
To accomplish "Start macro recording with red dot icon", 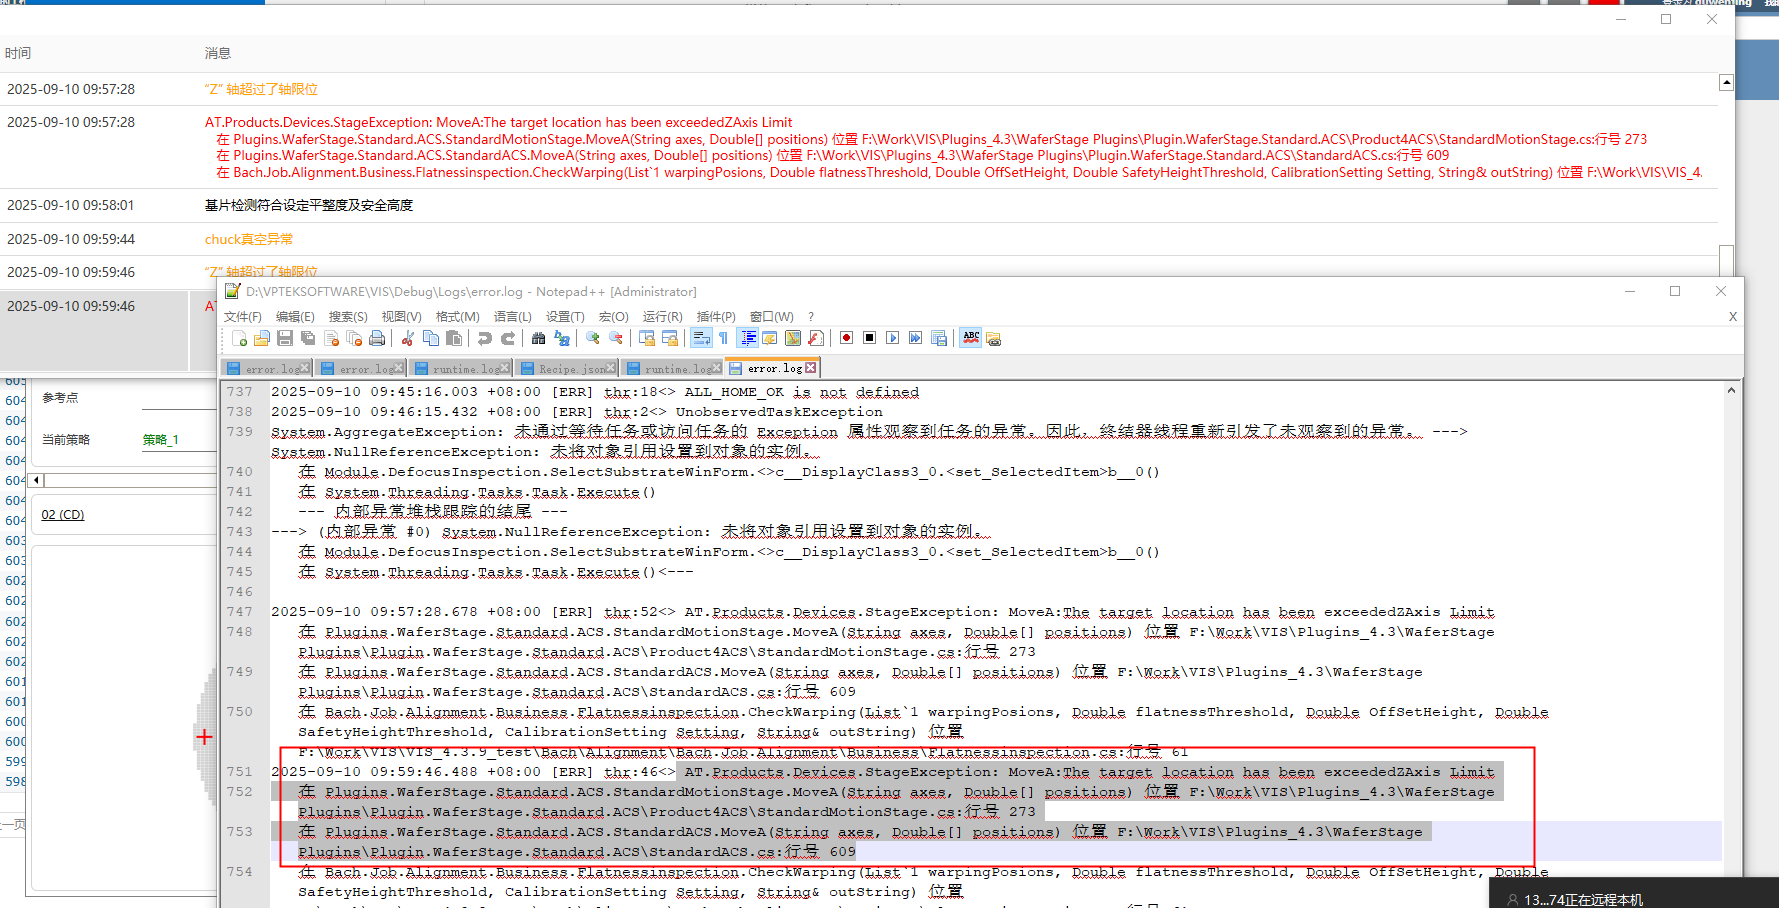I will pos(846,338).
